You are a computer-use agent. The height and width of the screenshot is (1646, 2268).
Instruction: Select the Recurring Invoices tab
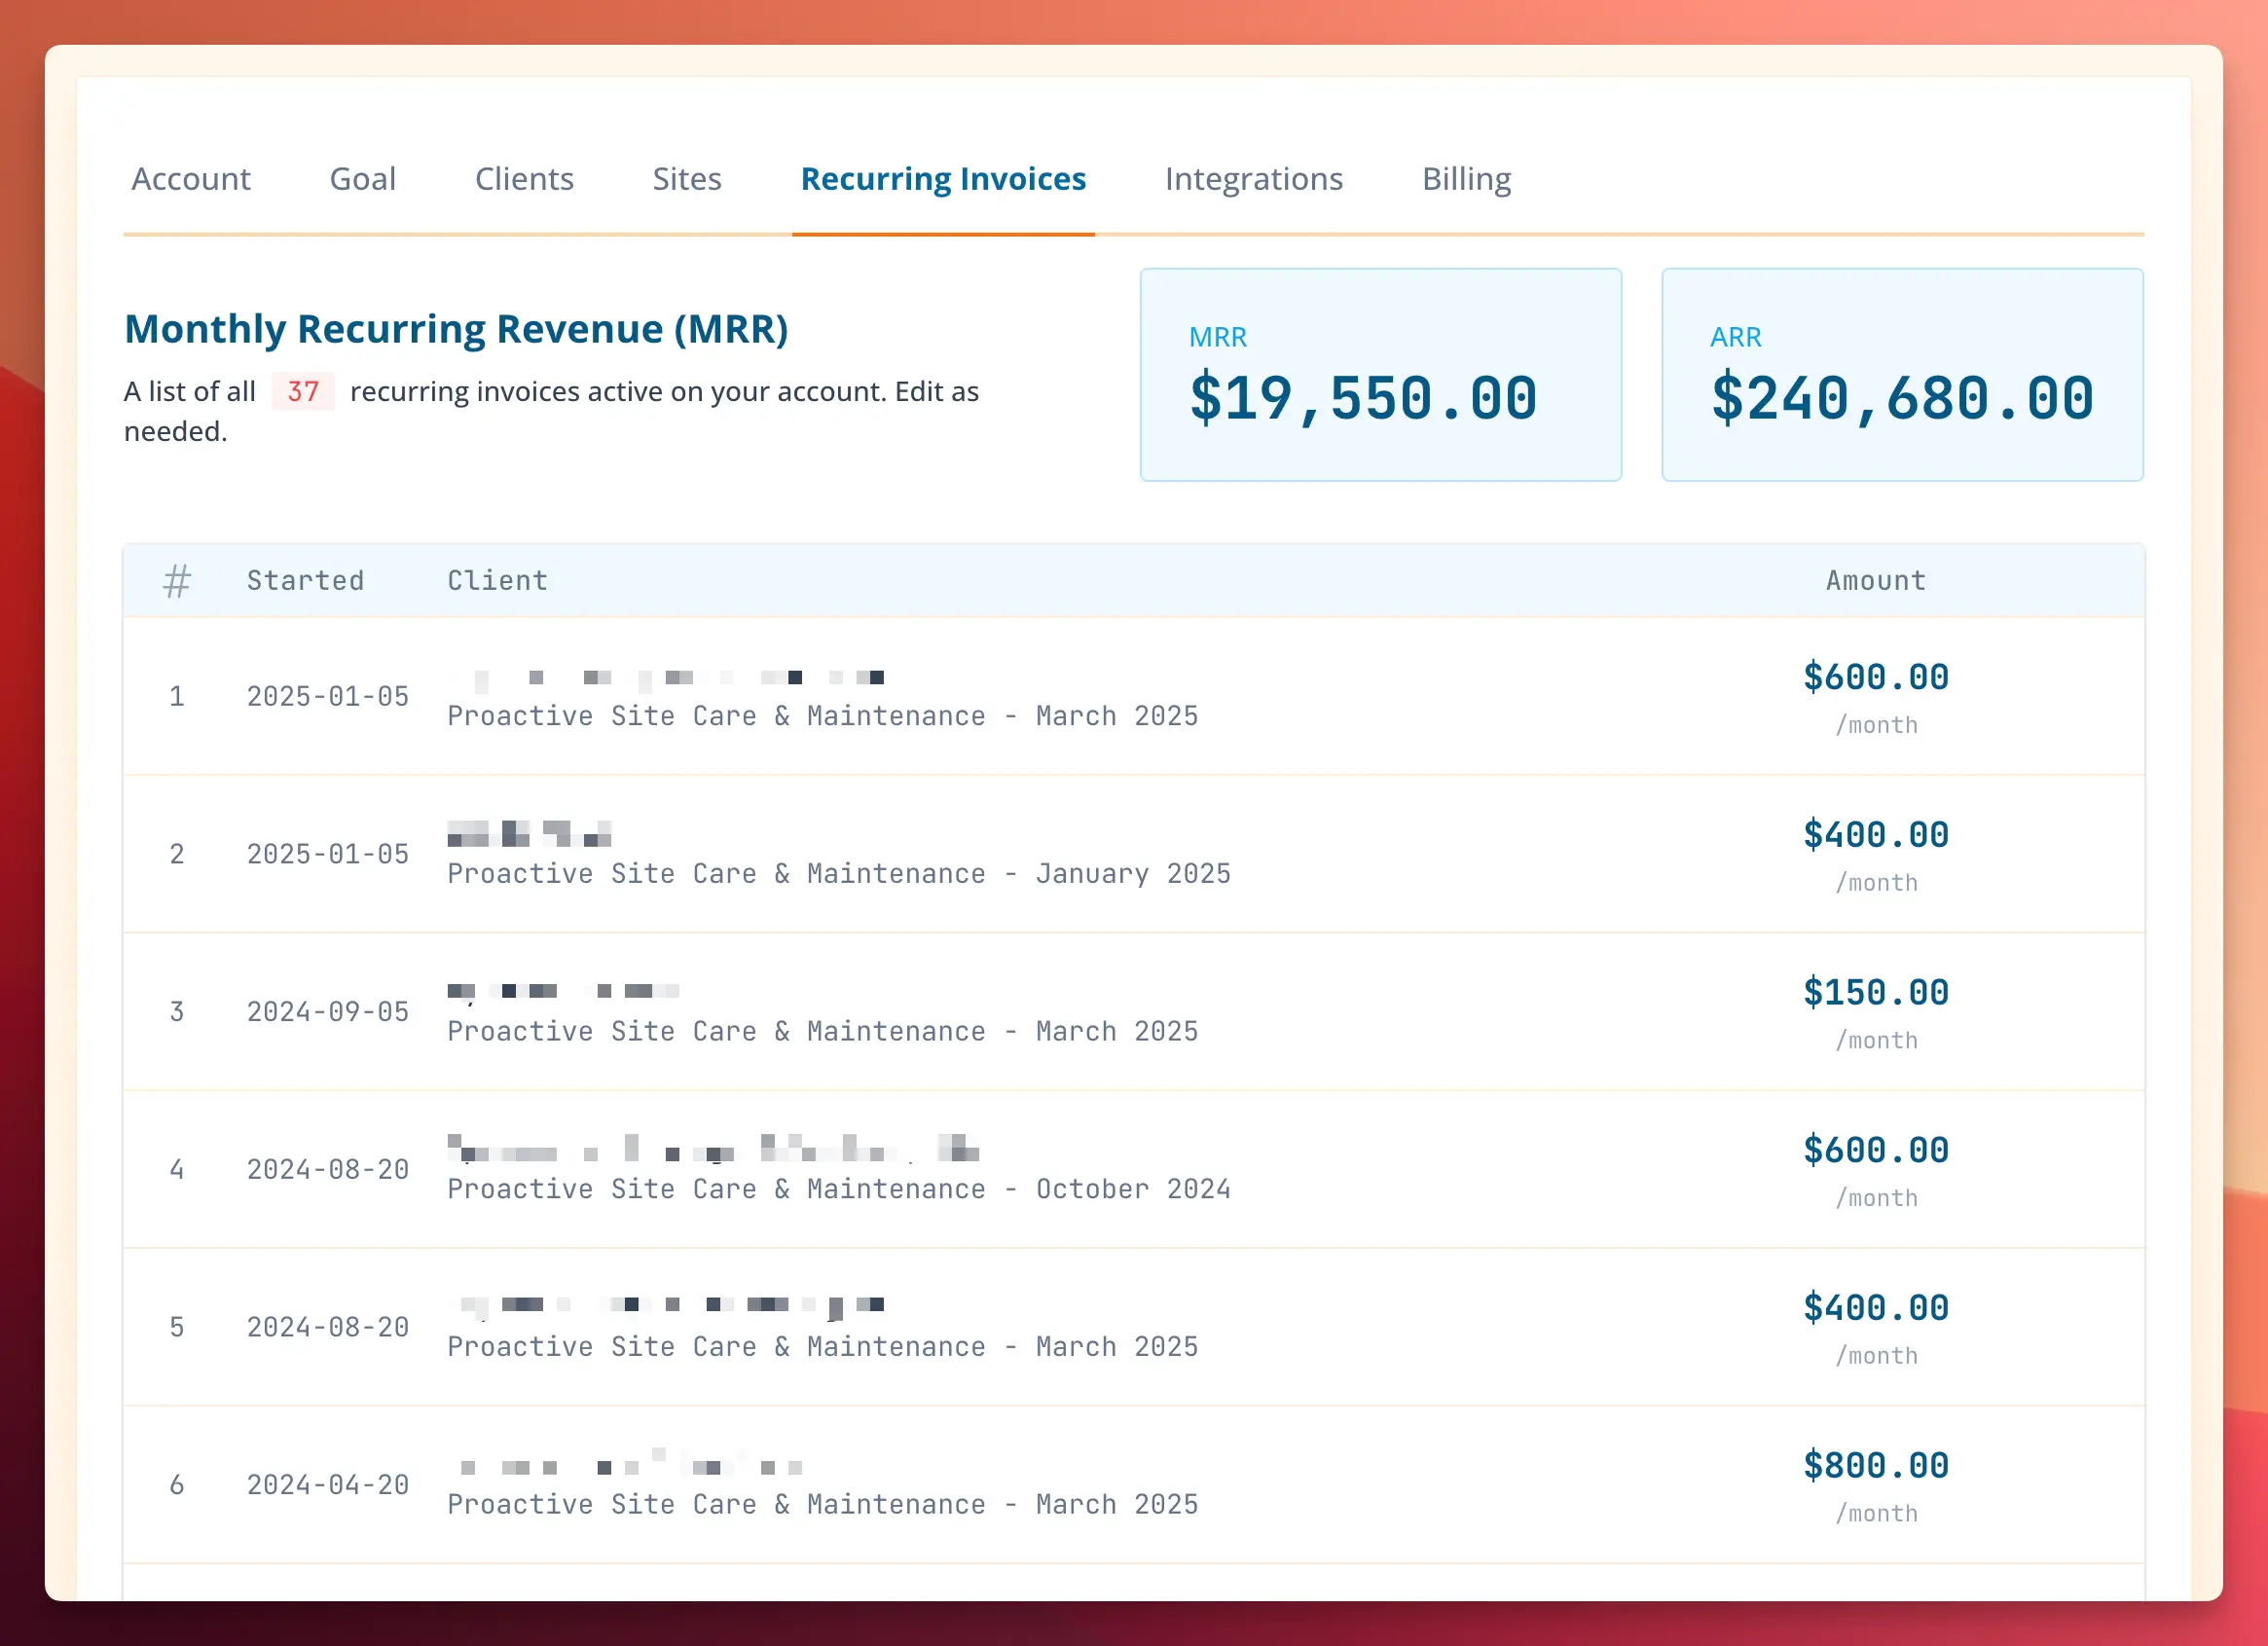coord(943,179)
